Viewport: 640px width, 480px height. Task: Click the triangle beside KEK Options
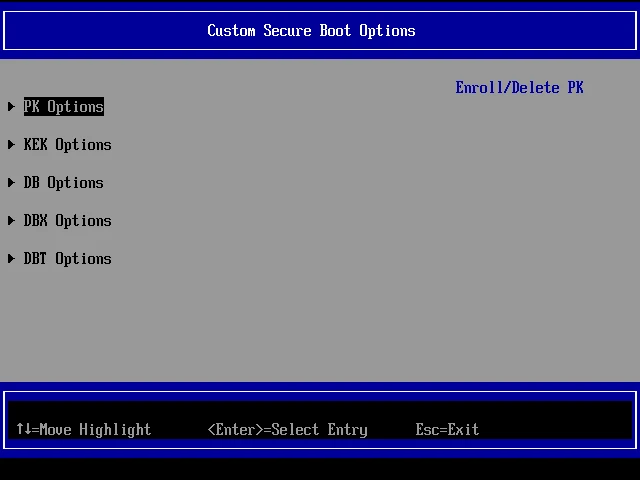point(11,145)
